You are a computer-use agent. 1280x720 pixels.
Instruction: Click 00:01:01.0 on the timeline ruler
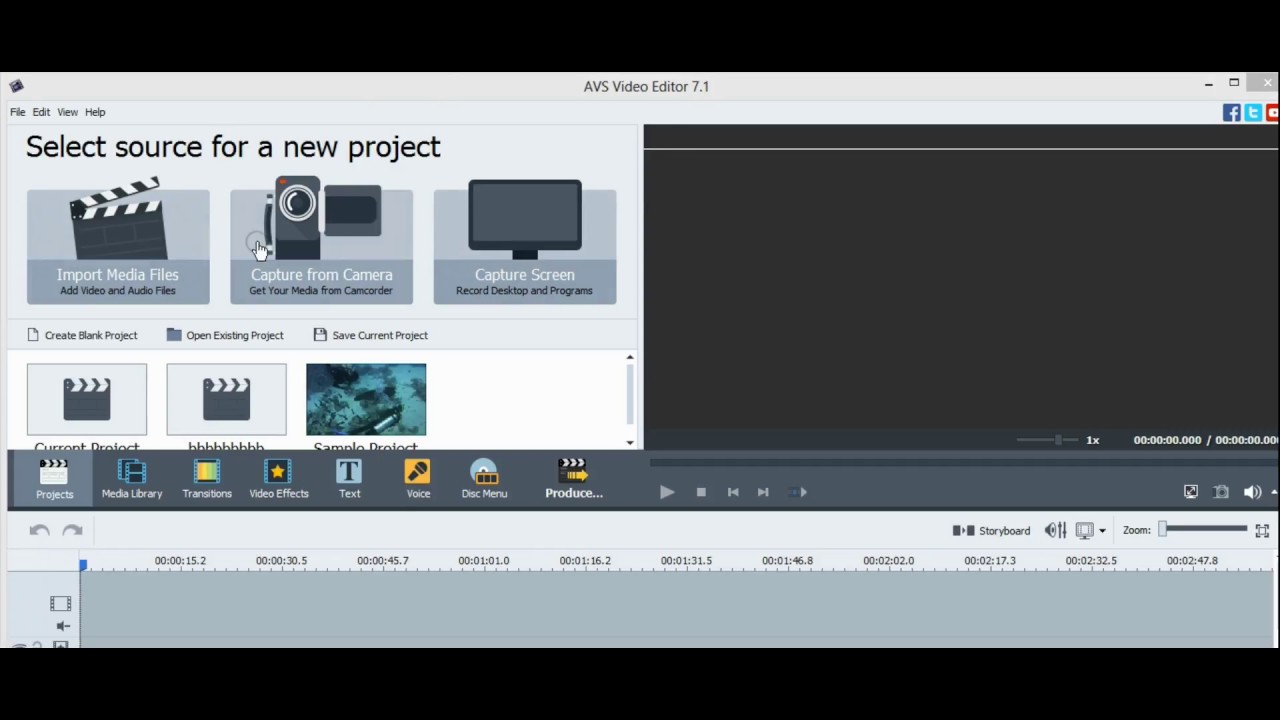coord(484,561)
